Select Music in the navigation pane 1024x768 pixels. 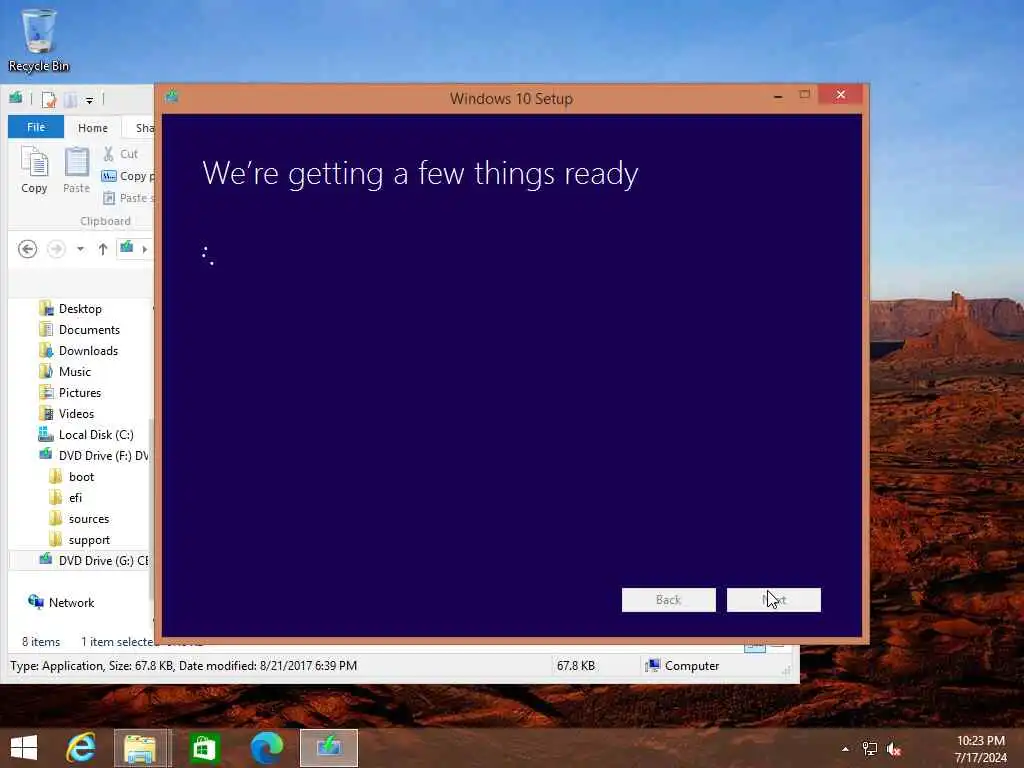(74, 372)
